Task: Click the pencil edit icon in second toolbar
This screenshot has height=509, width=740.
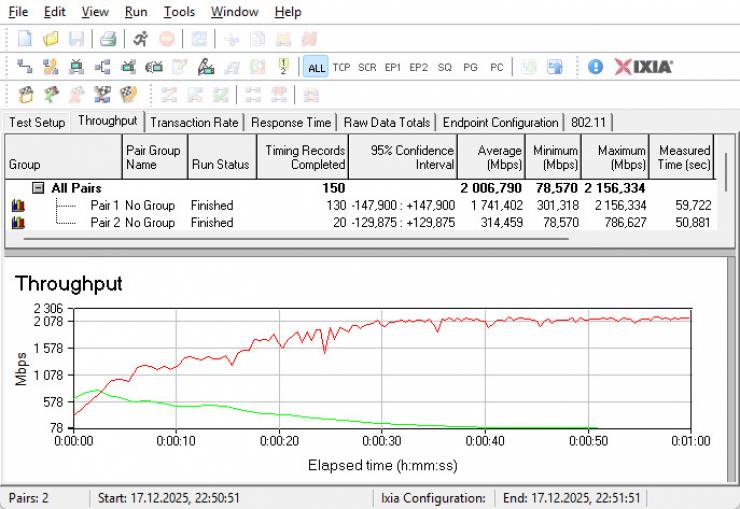Action: [206, 67]
